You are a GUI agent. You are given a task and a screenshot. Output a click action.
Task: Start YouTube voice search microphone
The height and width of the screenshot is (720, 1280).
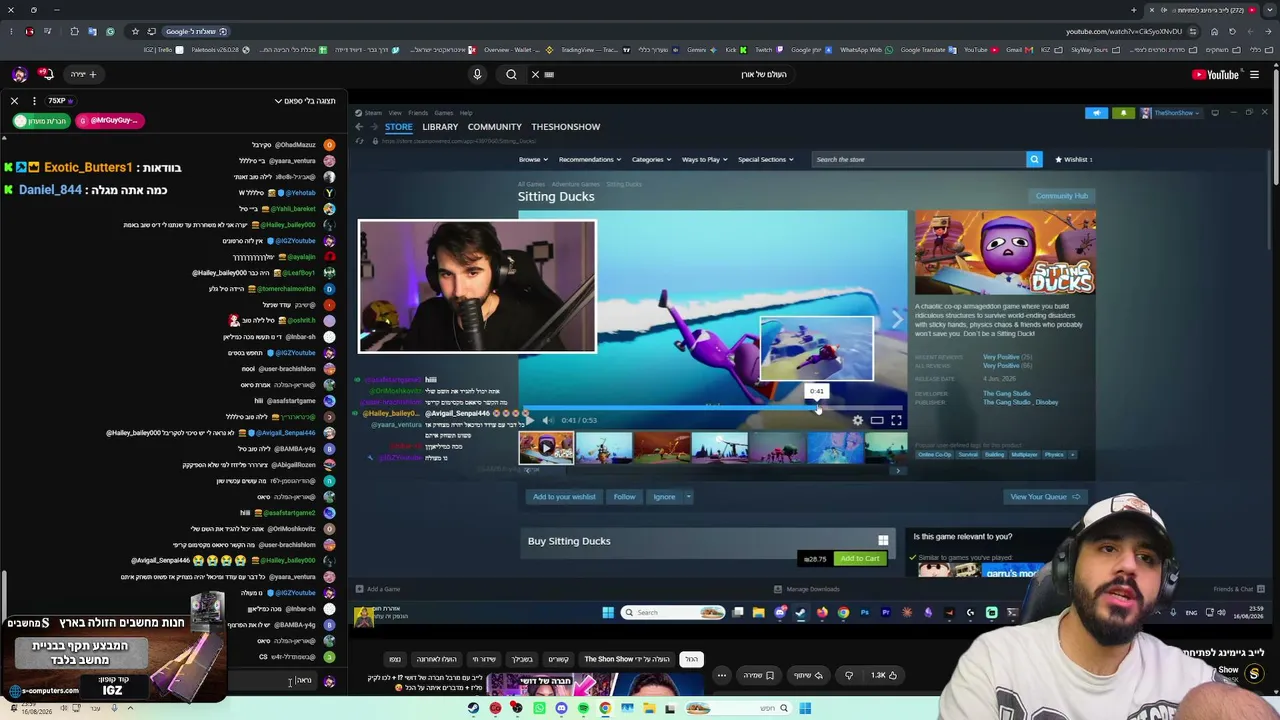tap(477, 74)
